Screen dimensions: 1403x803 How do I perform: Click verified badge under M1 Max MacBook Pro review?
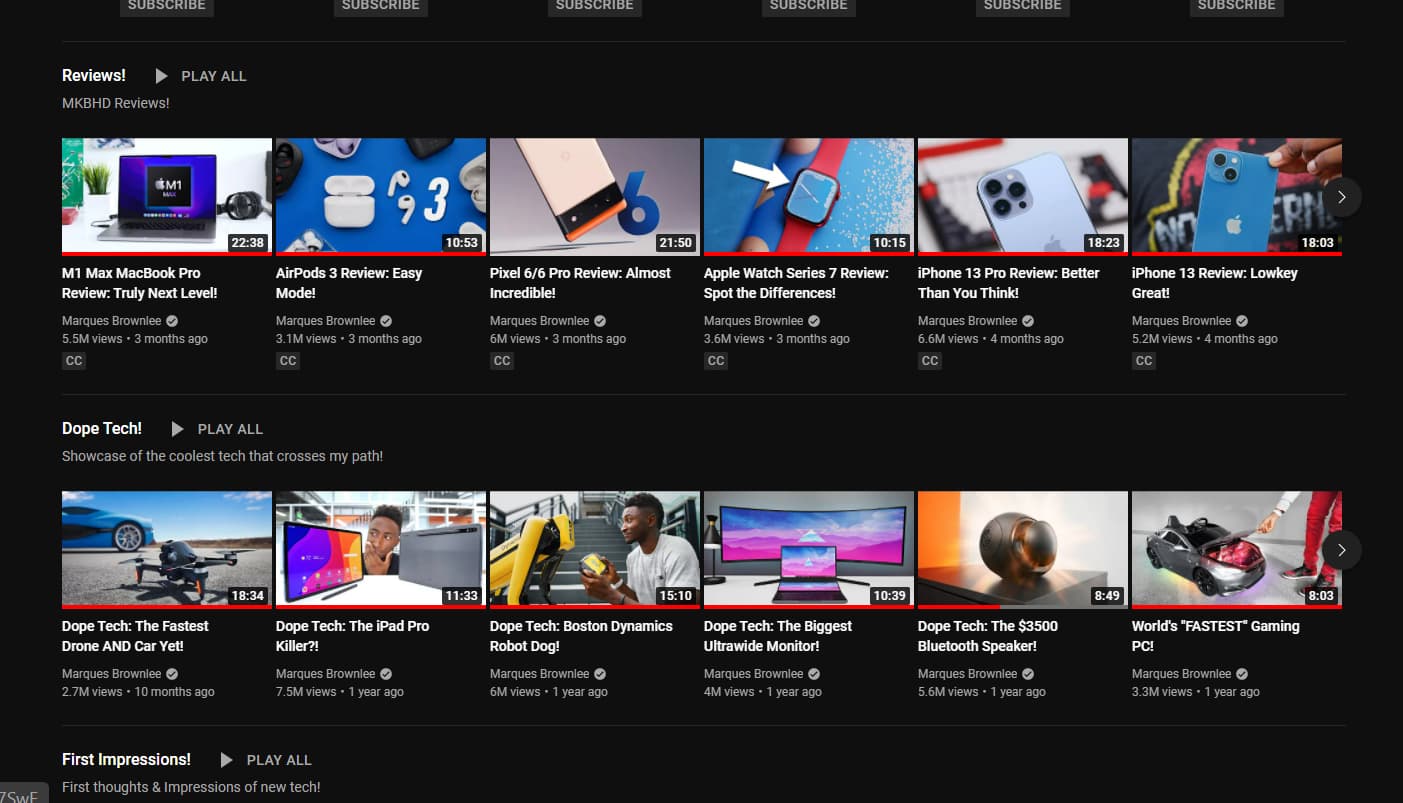(x=172, y=321)
